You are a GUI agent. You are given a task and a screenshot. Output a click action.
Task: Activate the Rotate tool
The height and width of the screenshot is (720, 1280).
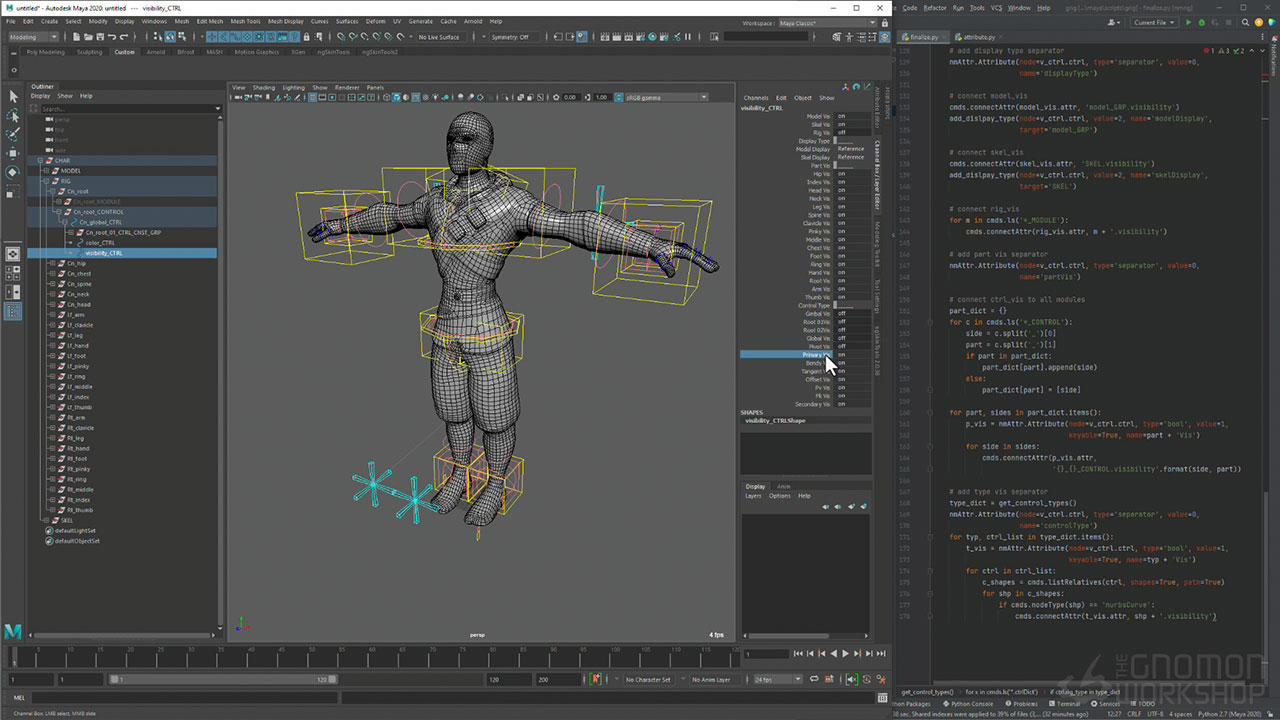point(14,172)
